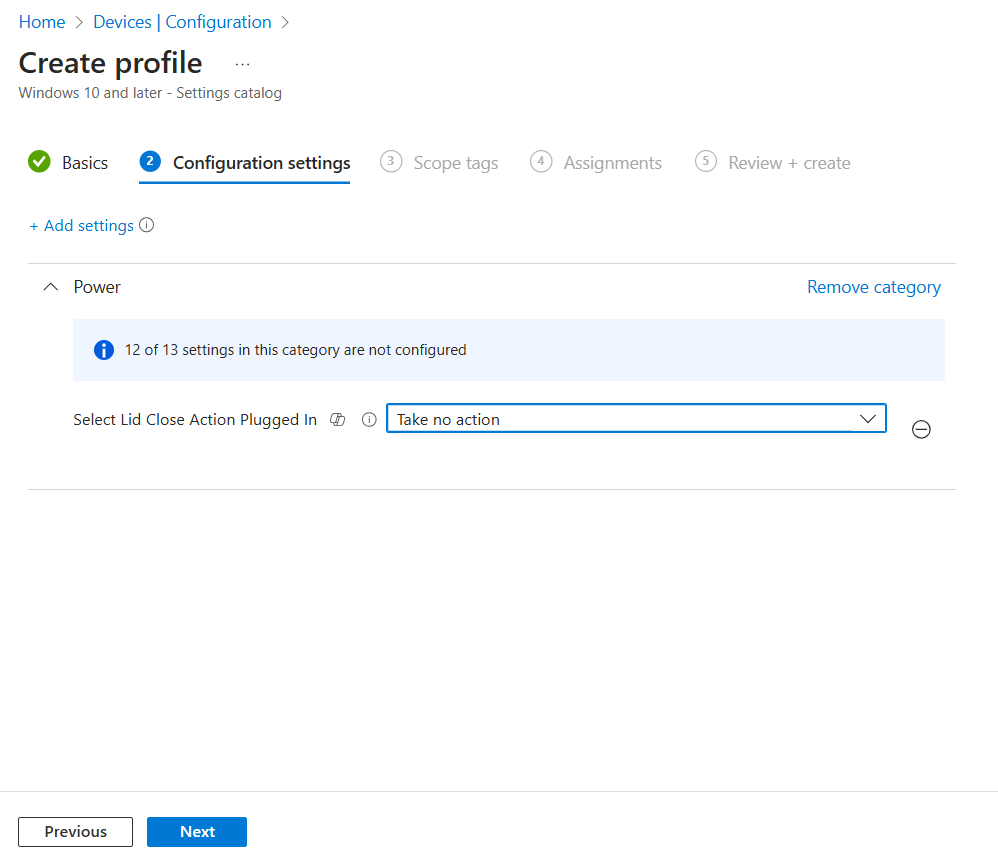This screenshot has width=998, height=852.
Task: Click 'Windows 10 and later - Settings catalog' subtitle
Action: coord(150,93)
